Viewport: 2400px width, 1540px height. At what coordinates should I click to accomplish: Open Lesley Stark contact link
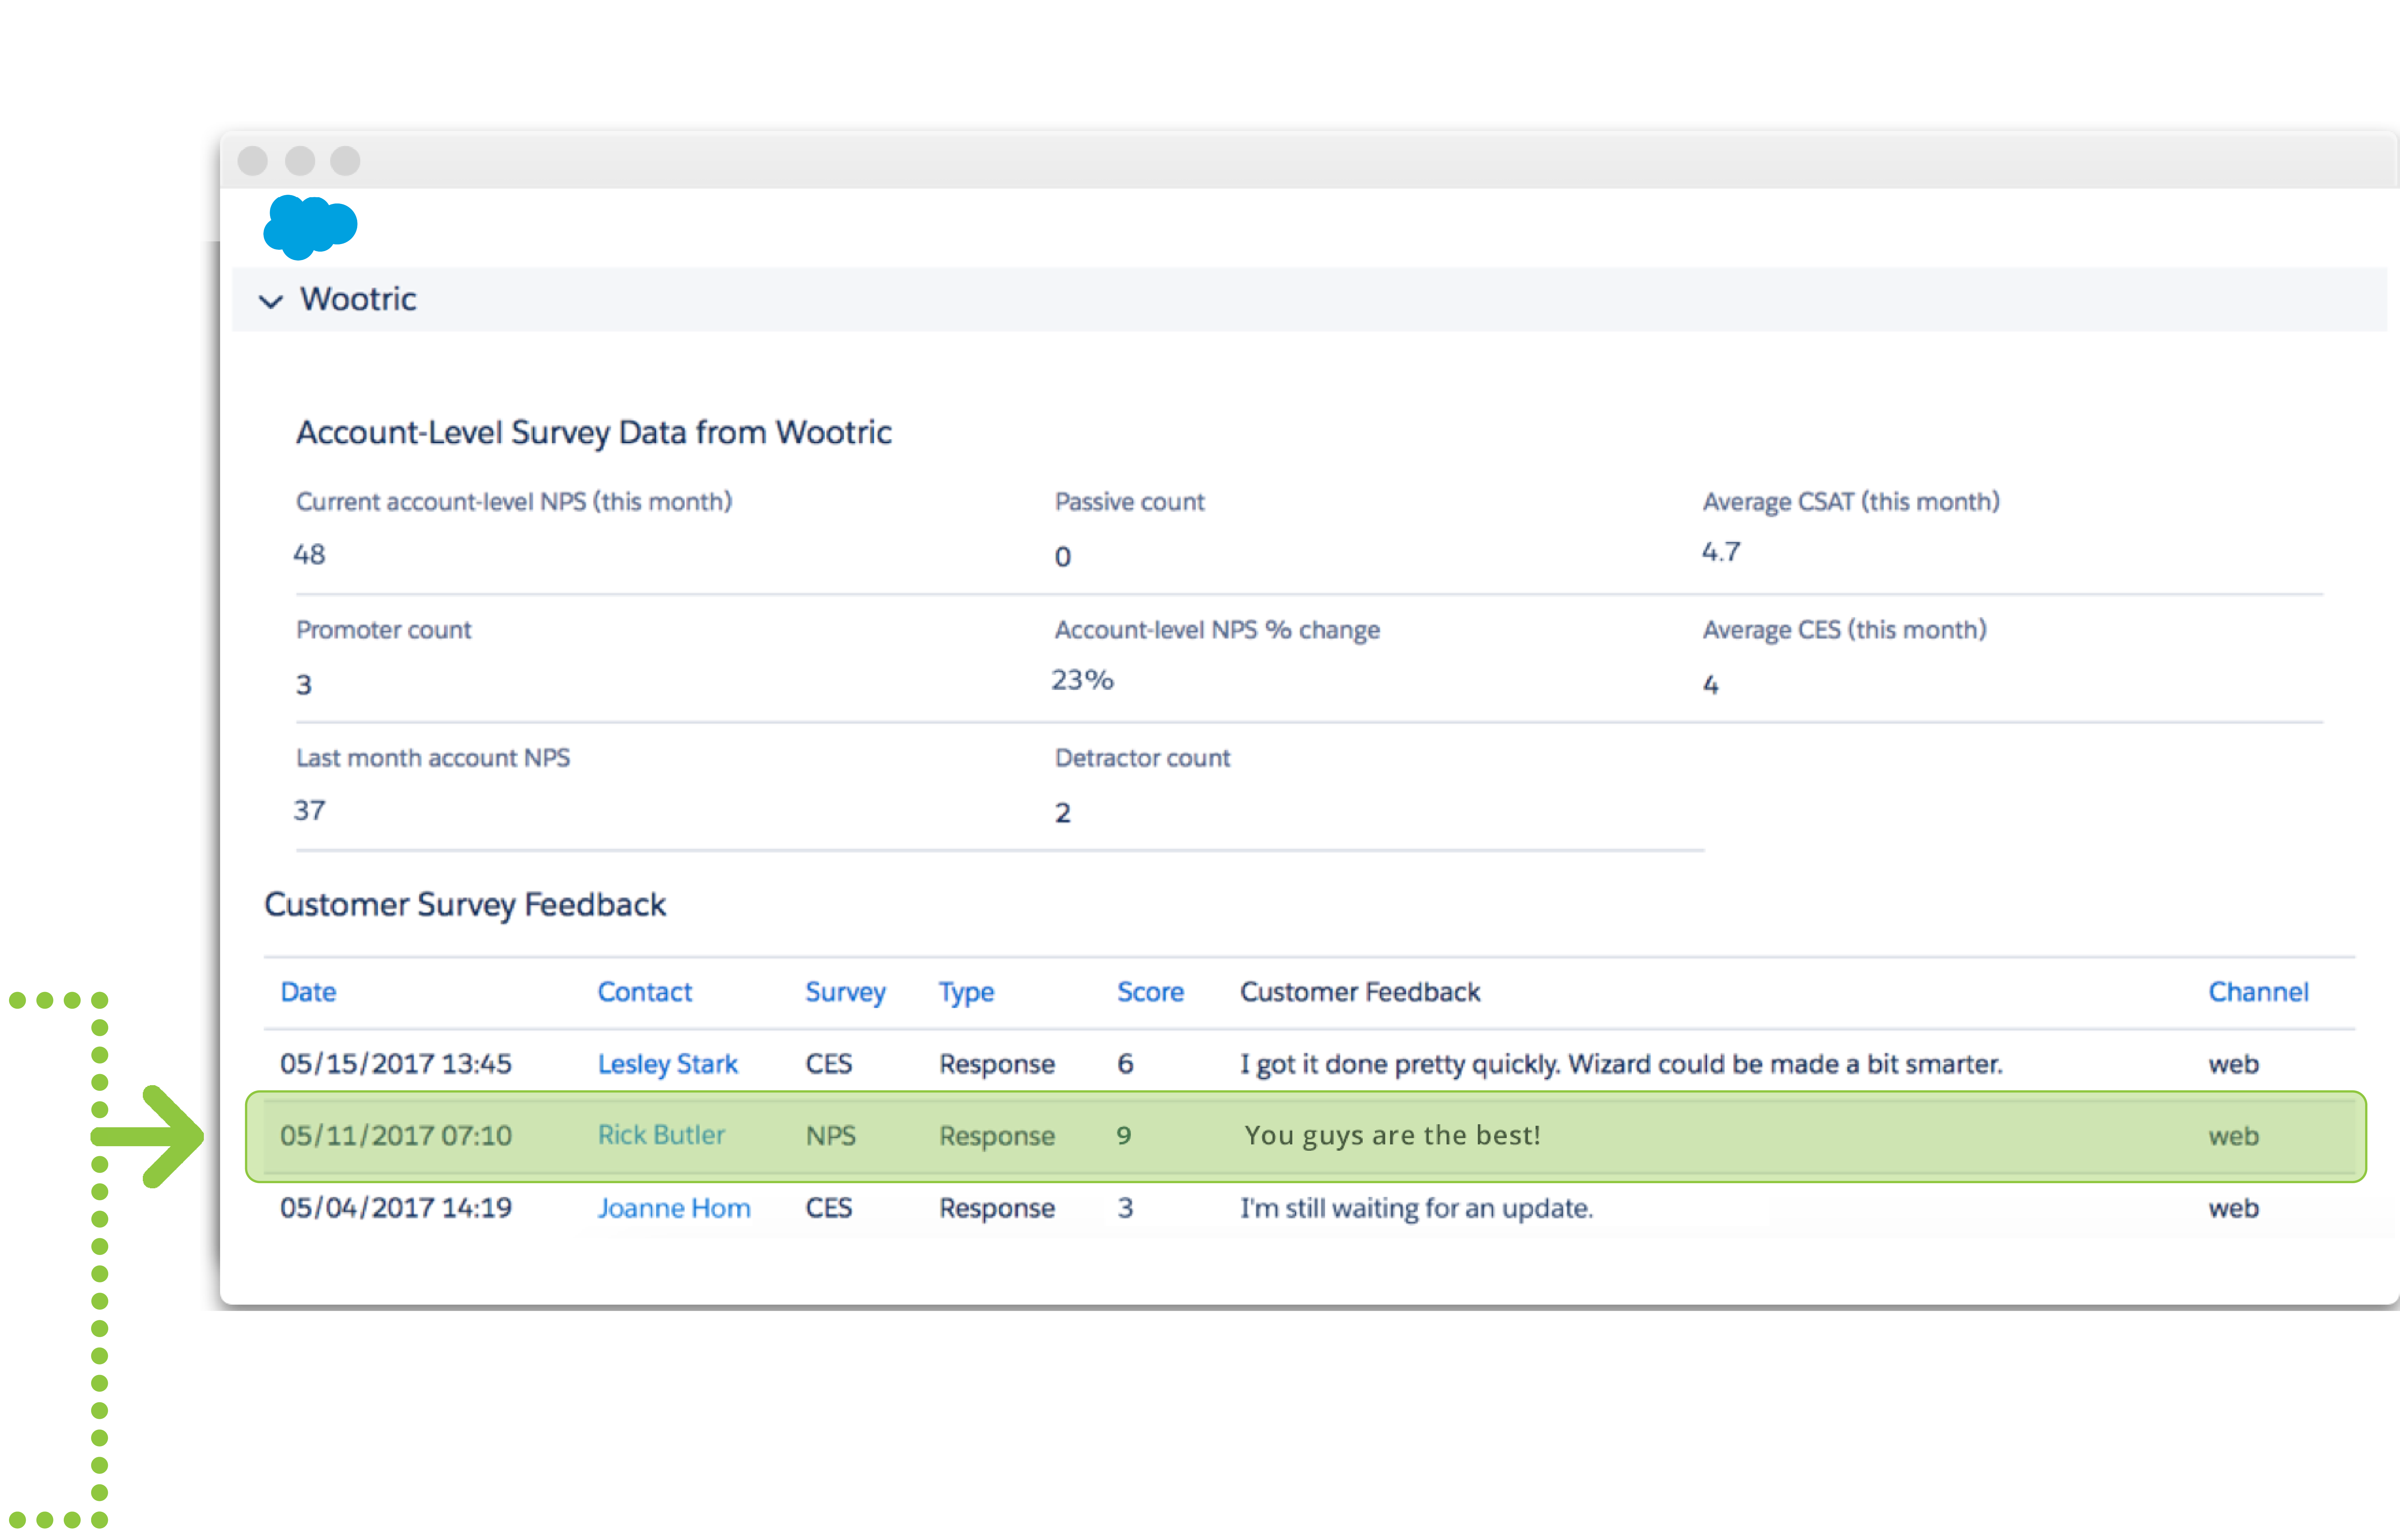(667, 1064)
